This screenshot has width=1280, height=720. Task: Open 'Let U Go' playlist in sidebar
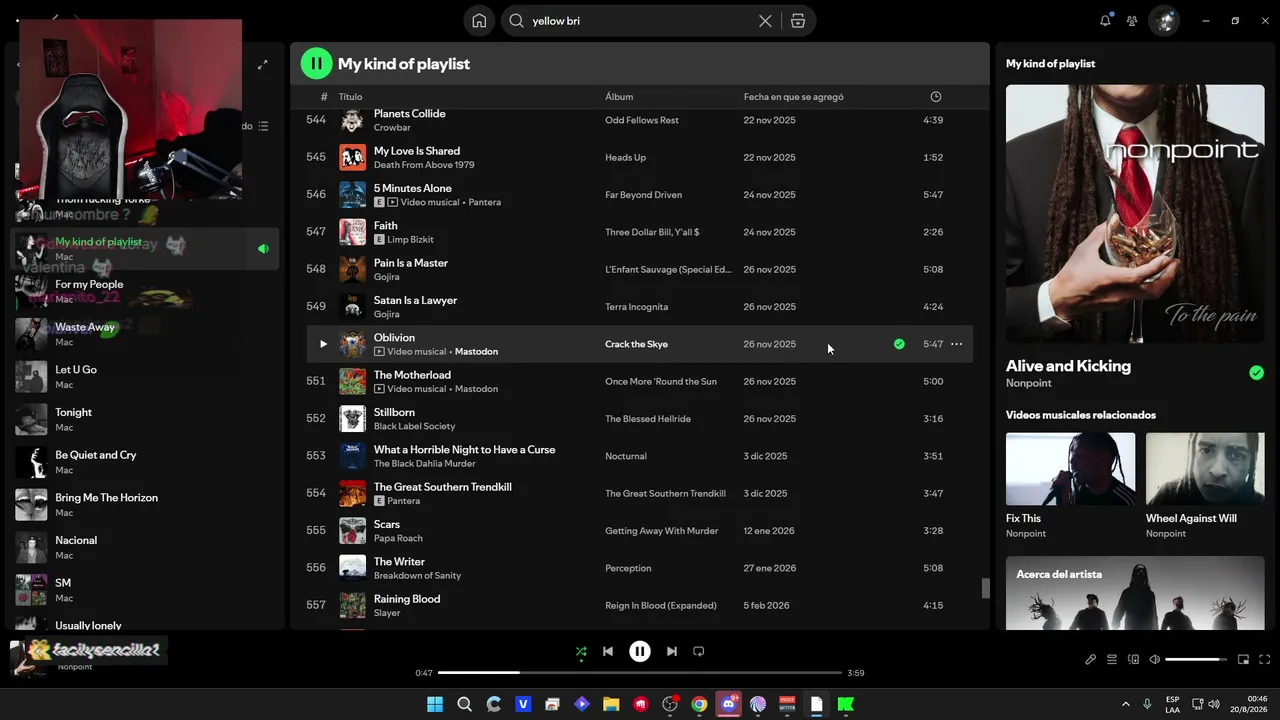coord(145,377)
